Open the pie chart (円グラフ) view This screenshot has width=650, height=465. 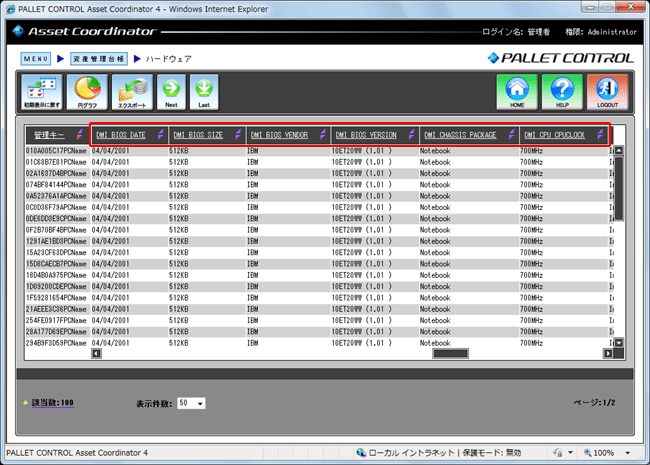[x=87, y=92]
